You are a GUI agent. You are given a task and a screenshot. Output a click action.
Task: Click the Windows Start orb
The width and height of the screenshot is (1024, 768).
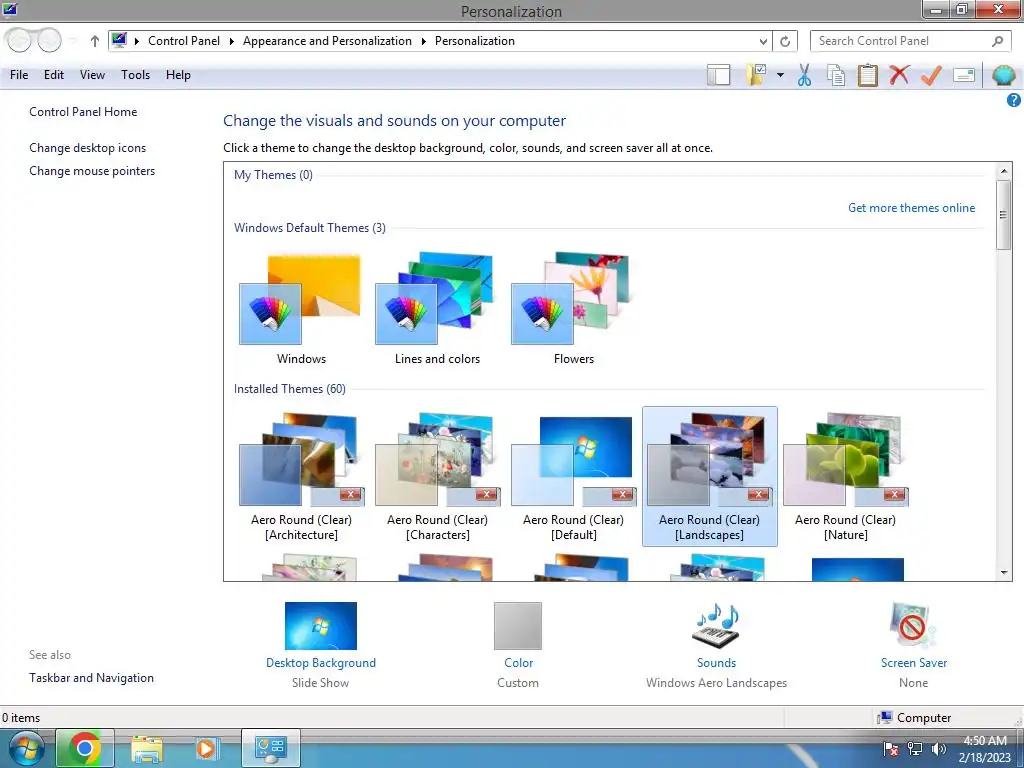pos(26,748)
